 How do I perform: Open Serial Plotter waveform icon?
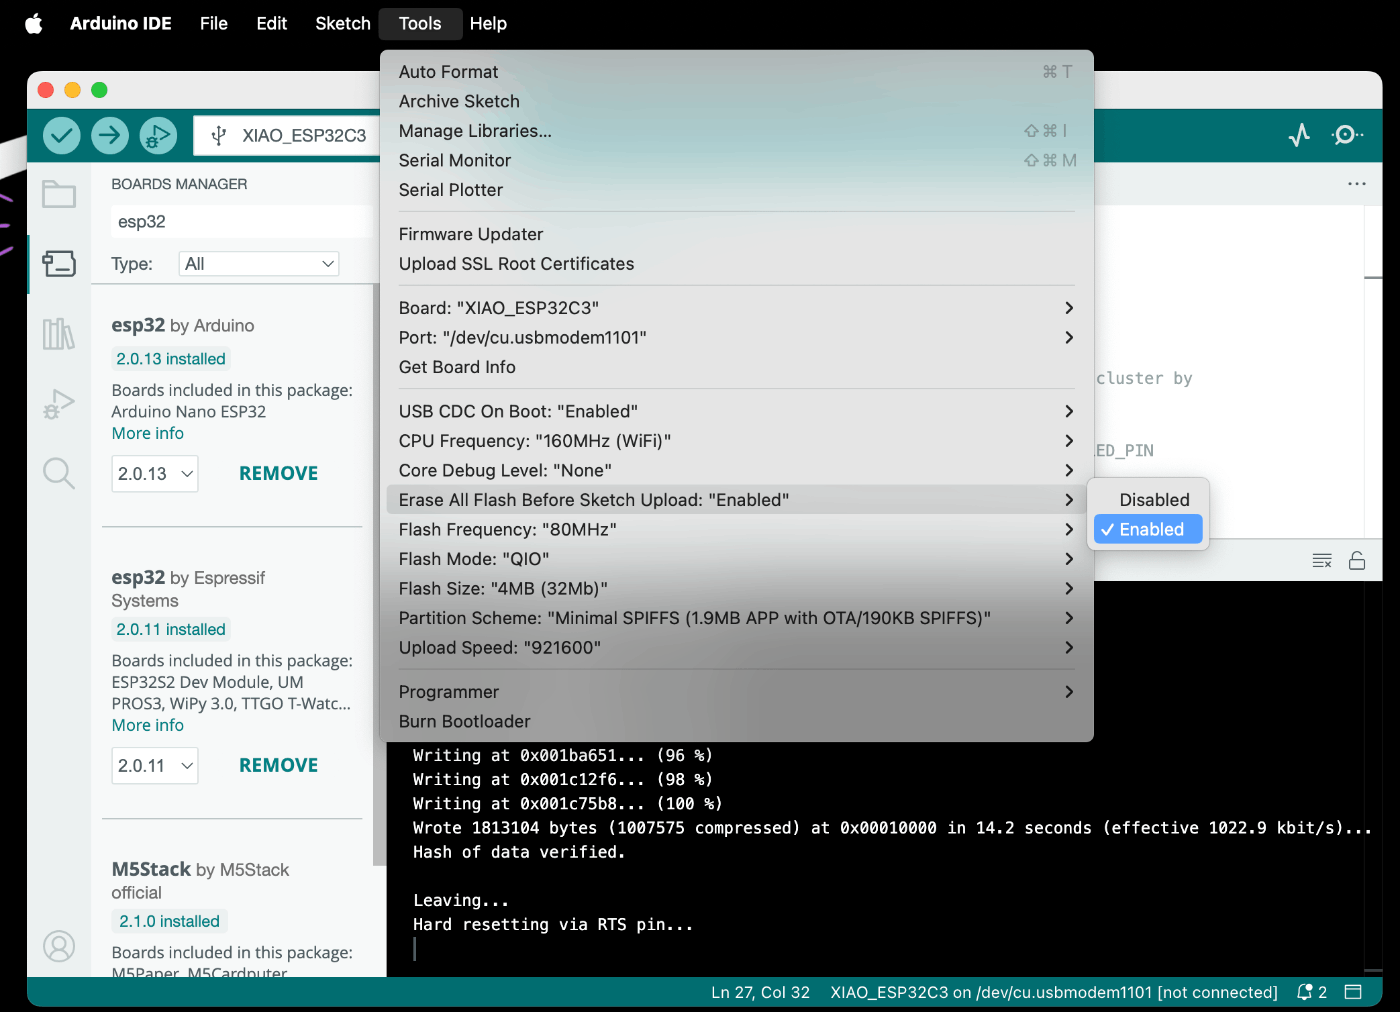pyautogui.click(x=1299, y=135)
